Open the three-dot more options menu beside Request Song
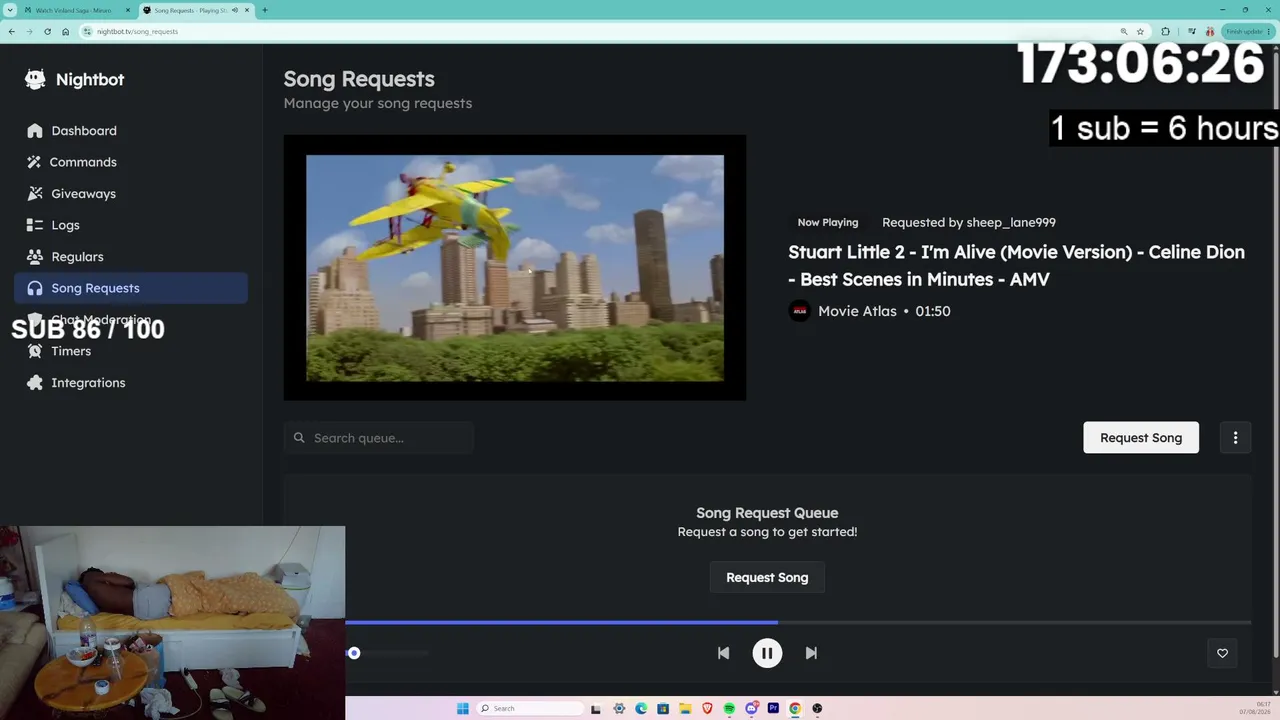Viewport: 1280px width, 720px height. point(1235,437)
